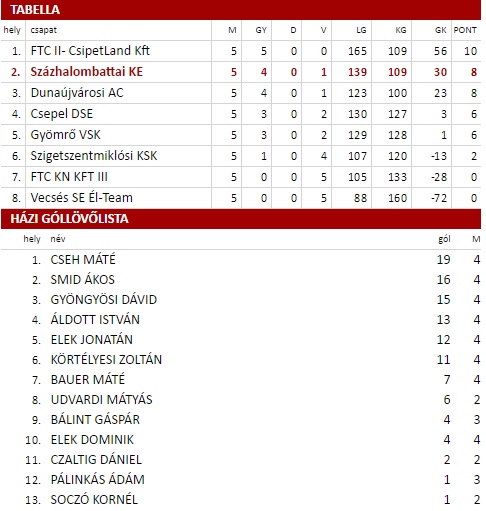Select the HÁZI GÓLLÖVŐLISTA header bar

click(241, 219)
